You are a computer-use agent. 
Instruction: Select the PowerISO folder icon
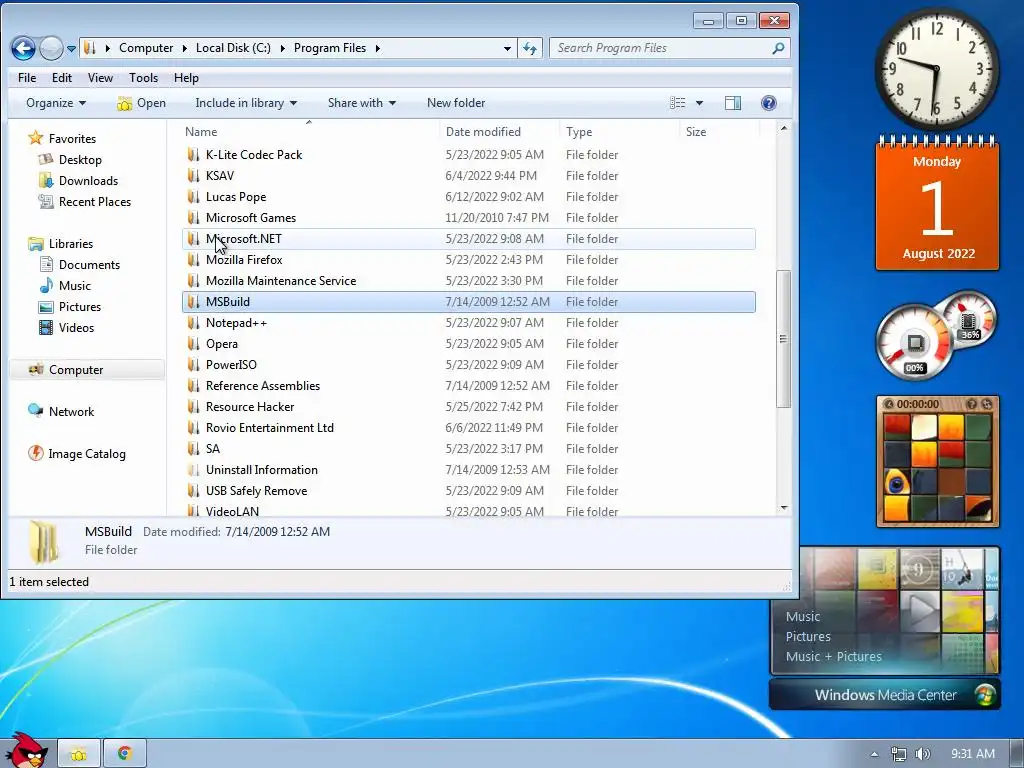pyautogui.click(x=193, y=364)
